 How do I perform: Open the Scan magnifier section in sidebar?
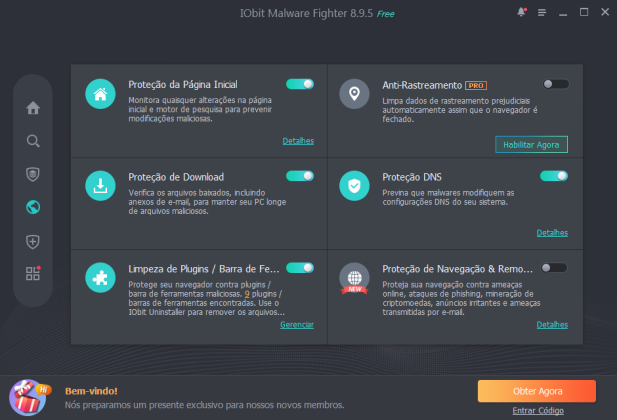[33, 141]
